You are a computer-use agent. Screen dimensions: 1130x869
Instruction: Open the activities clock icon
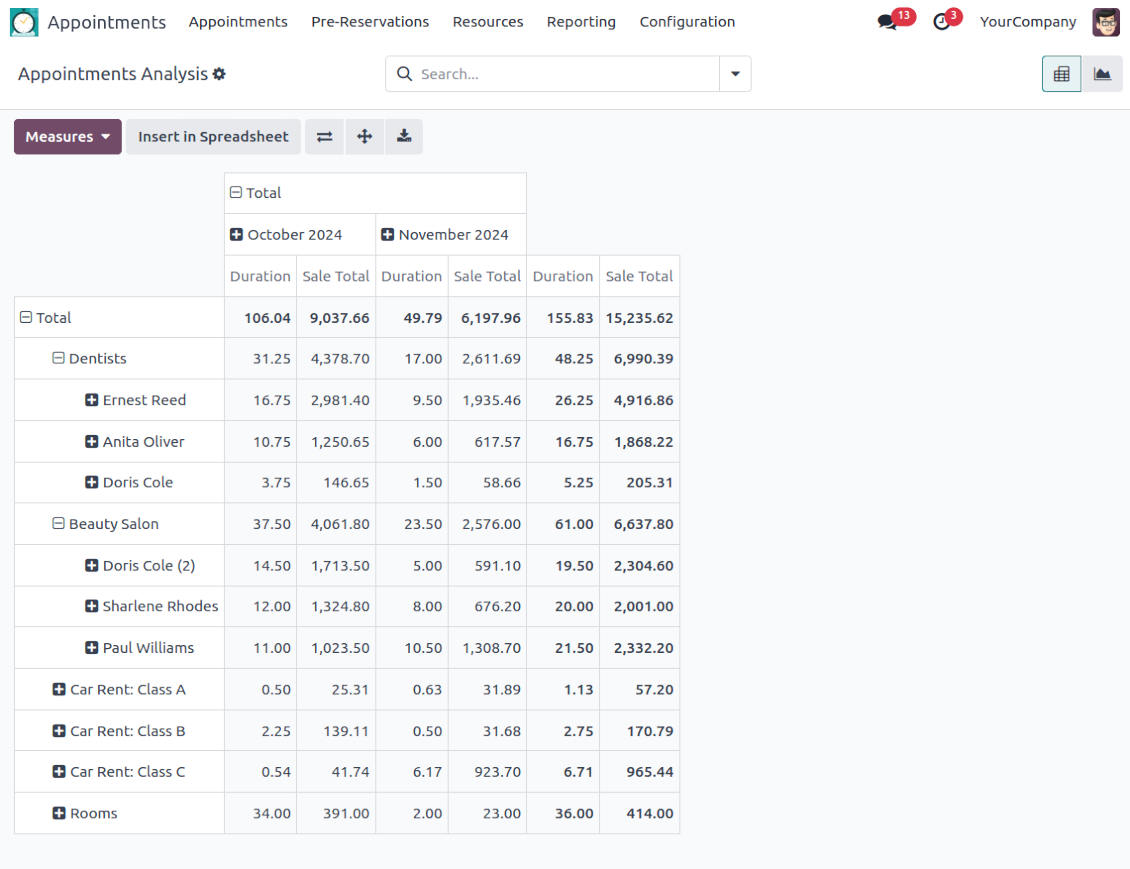coord(941,22)
